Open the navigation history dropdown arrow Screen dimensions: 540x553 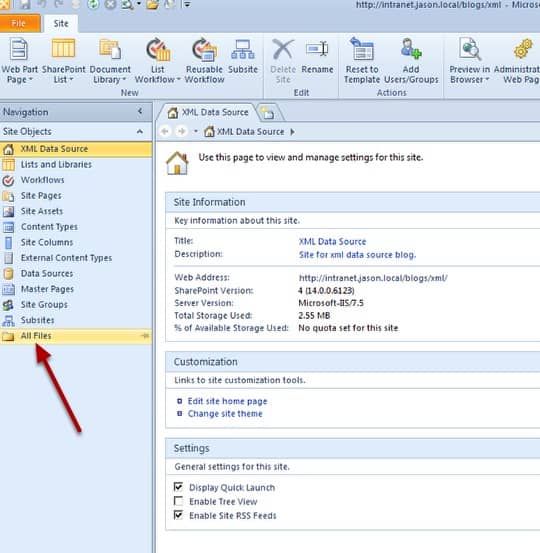(x=196, y=132)
